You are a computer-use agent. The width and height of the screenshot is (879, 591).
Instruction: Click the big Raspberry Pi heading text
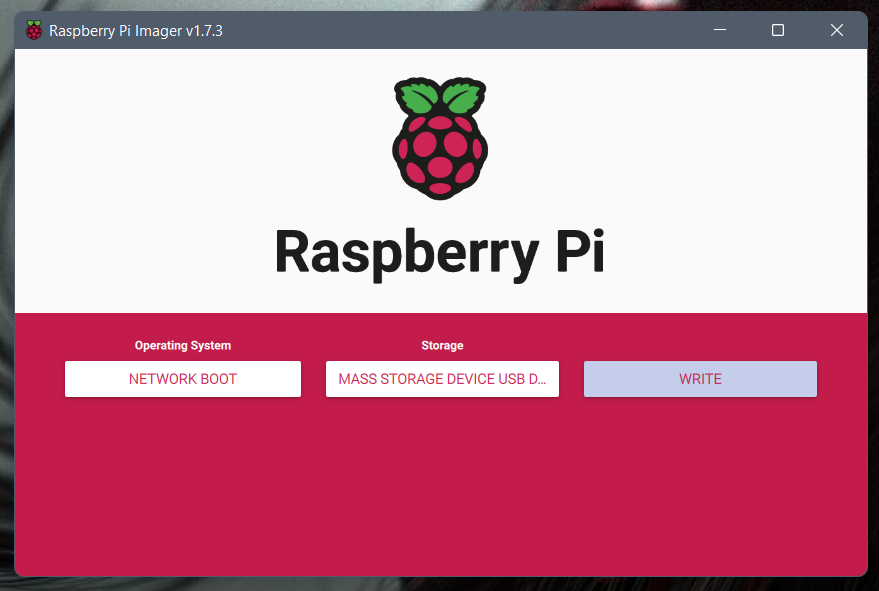click(x=439, y=252)
